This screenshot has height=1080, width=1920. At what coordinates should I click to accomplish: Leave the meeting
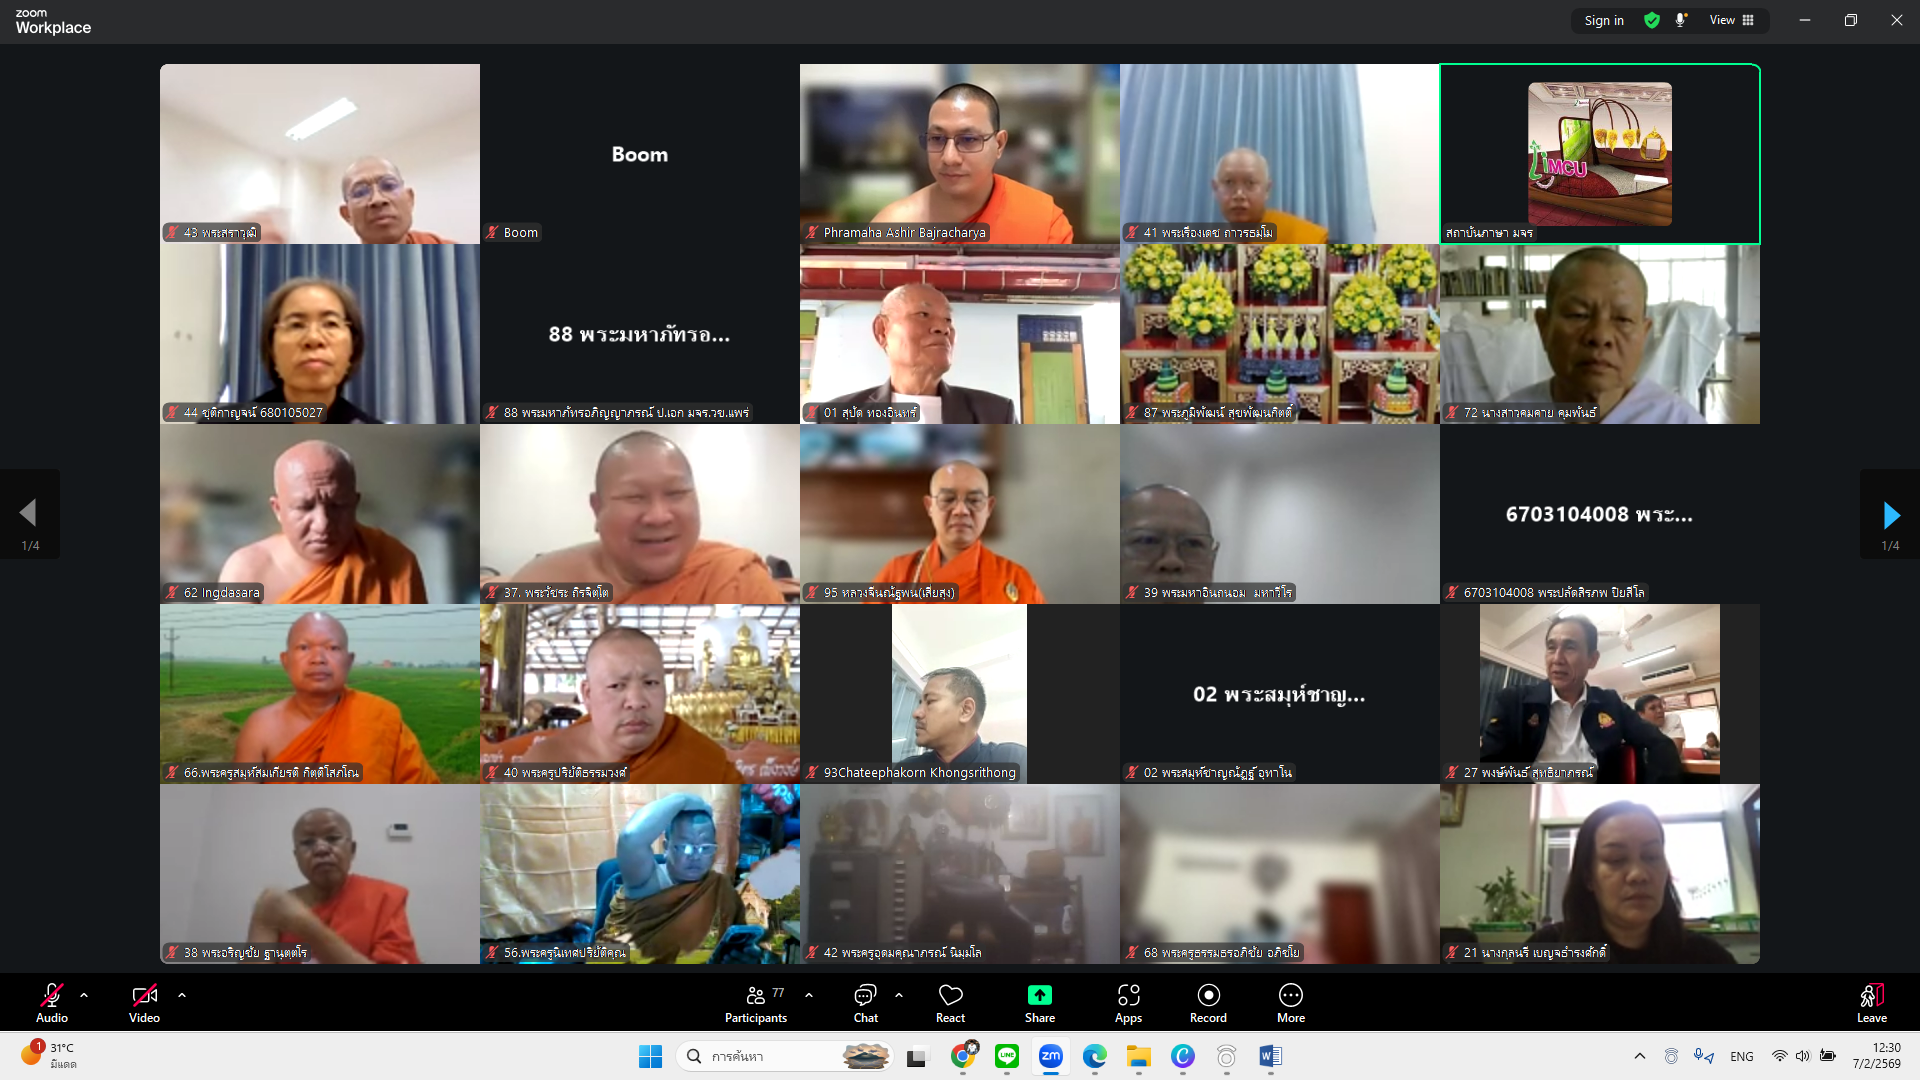point(1871,1003)
